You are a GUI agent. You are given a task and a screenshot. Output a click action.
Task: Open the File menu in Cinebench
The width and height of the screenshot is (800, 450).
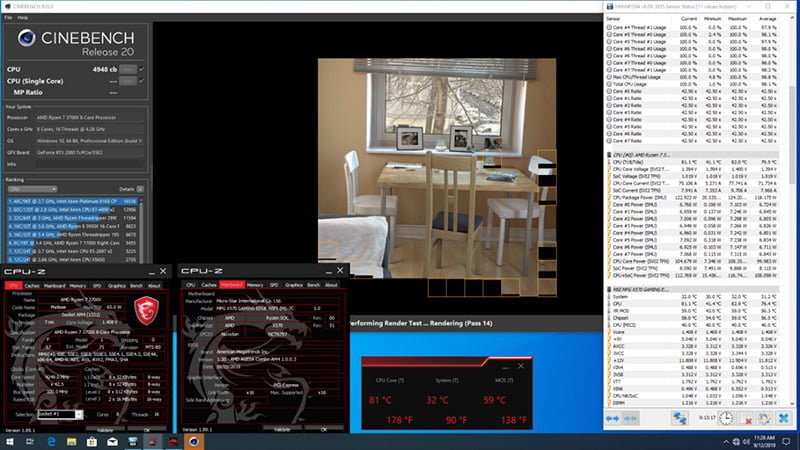pyautogui.click(x=8, y=17)
